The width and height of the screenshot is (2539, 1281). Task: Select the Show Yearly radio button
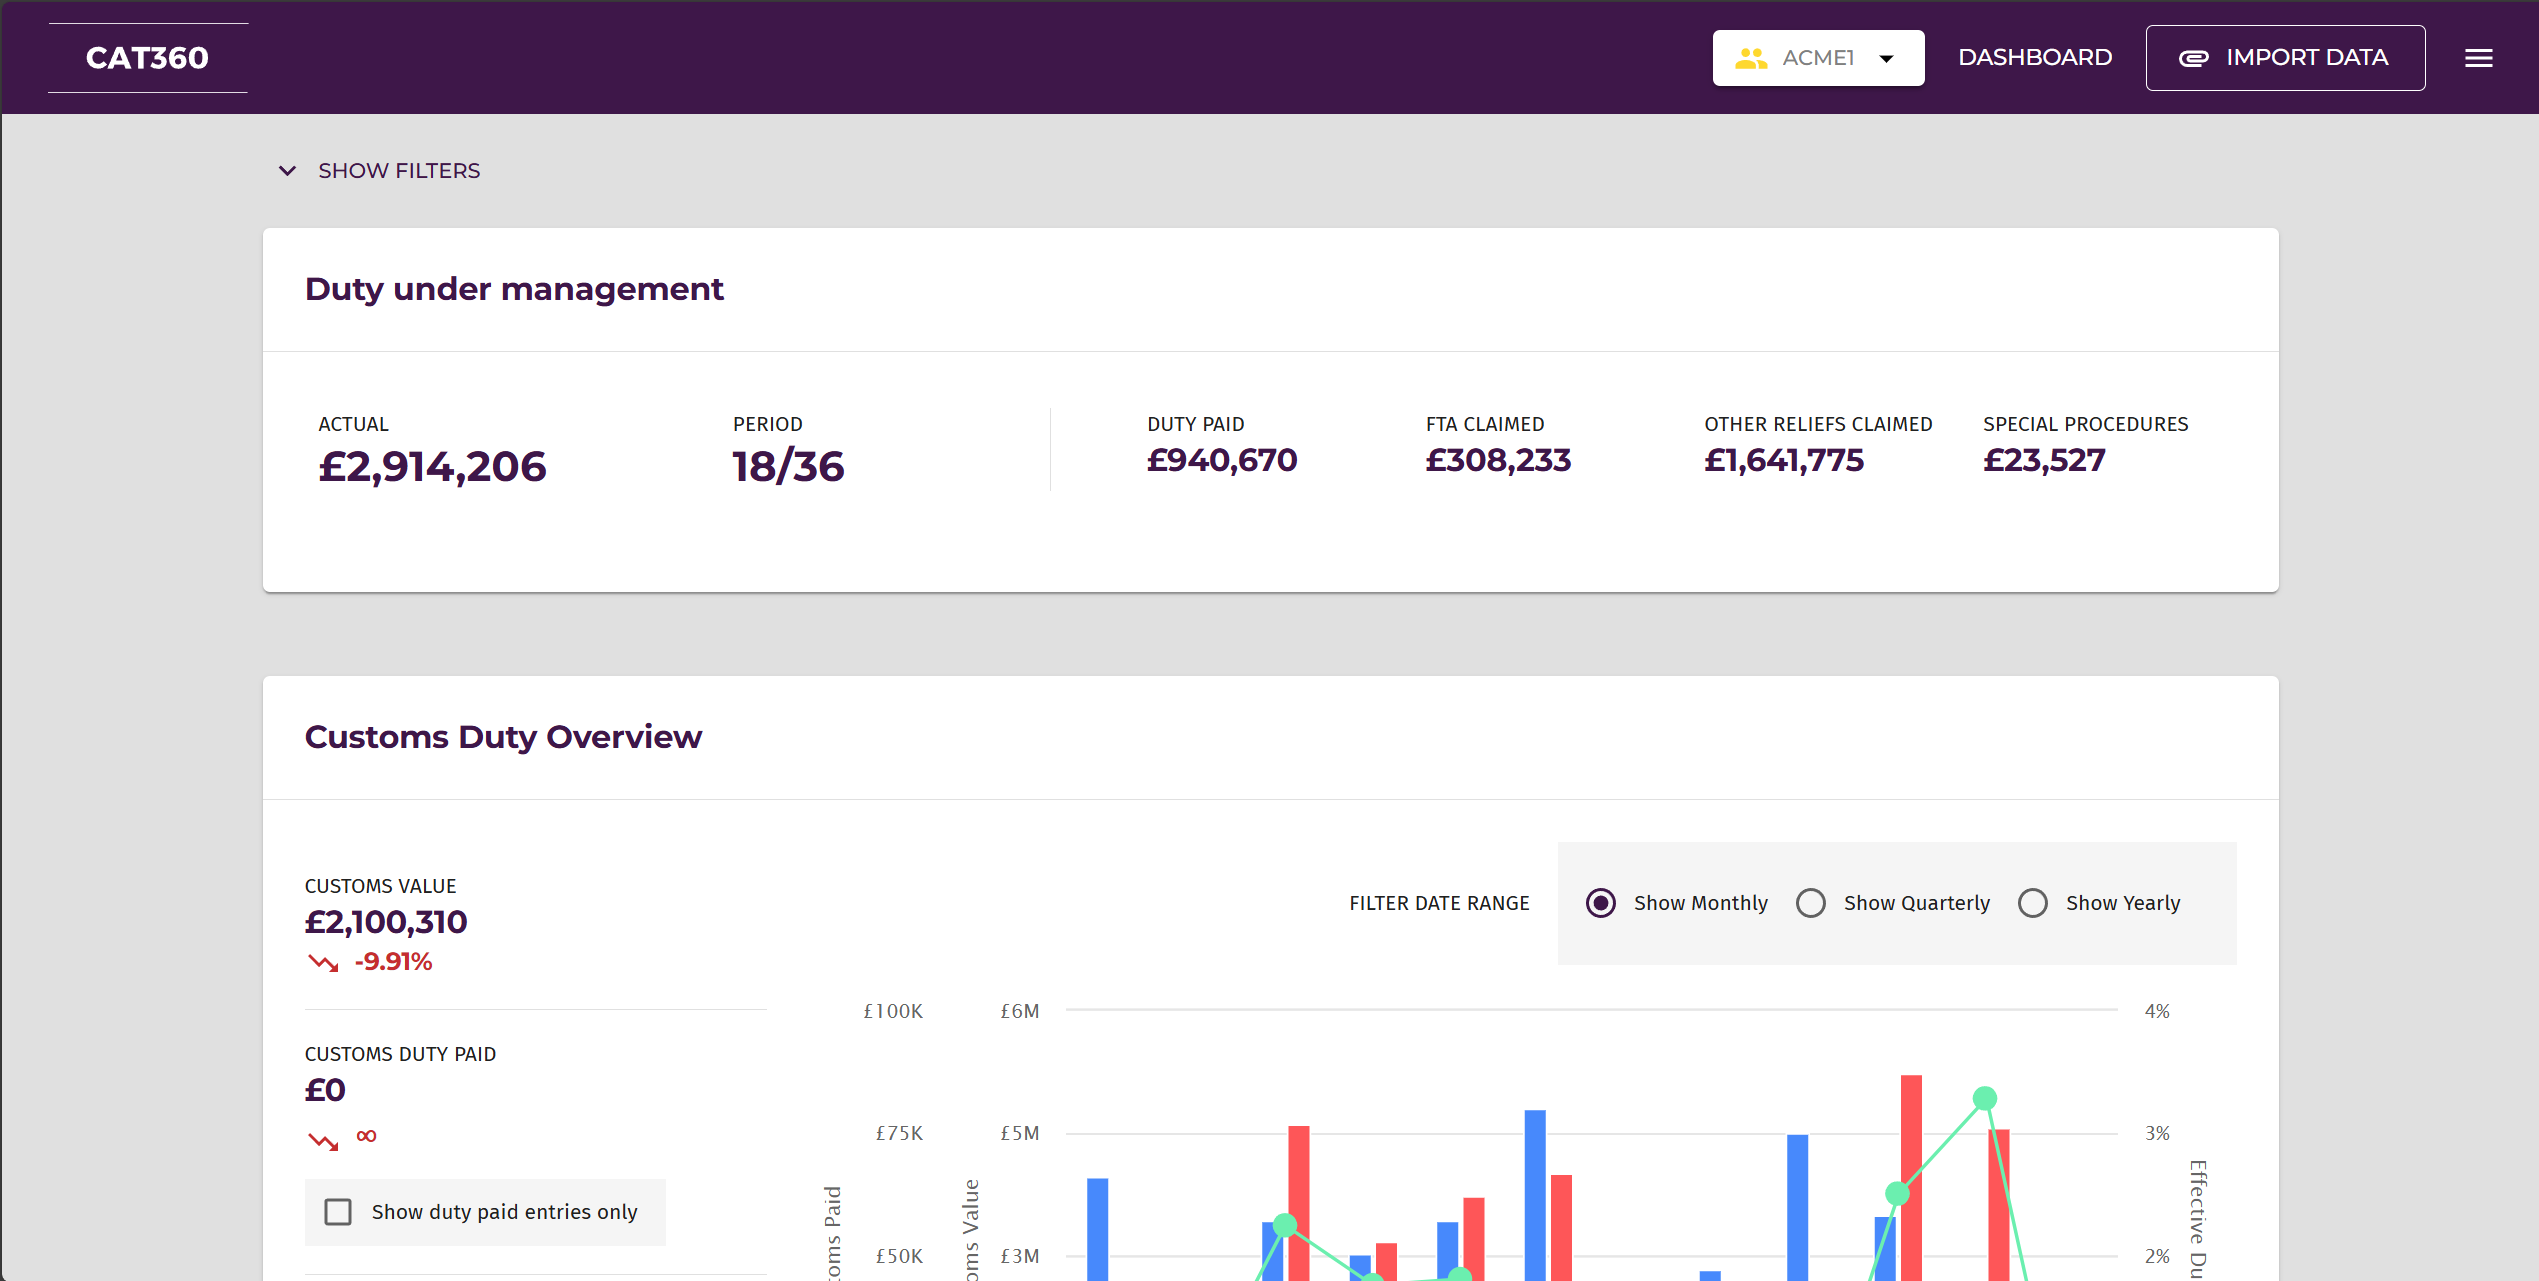coord(2033,903)
